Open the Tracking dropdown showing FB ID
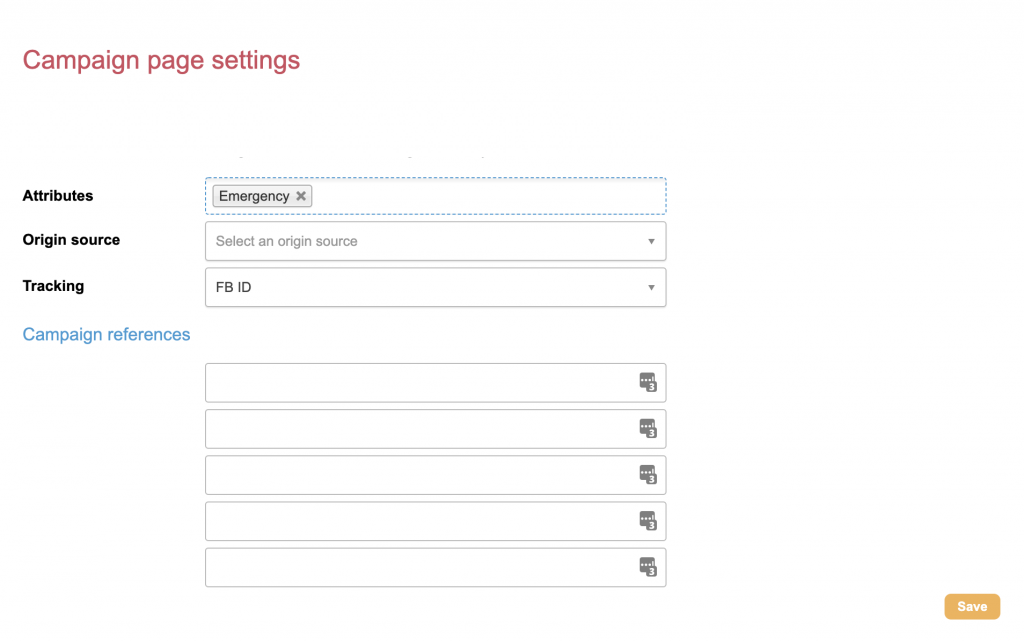1024x641 pixels. click(425, 287)
